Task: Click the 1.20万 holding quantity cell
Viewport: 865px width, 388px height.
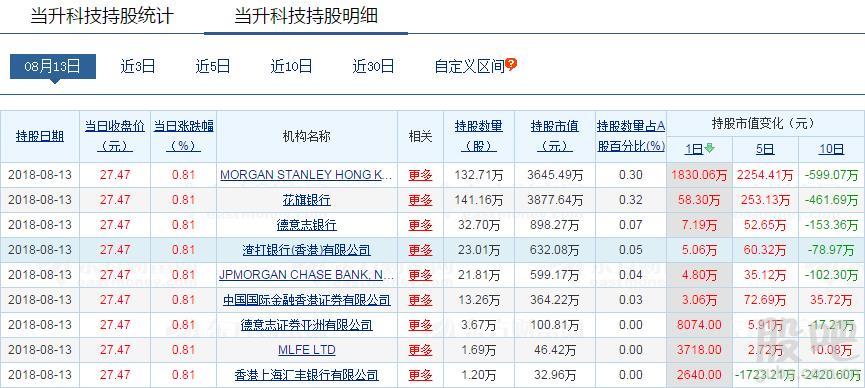Action: click(479, 375)
